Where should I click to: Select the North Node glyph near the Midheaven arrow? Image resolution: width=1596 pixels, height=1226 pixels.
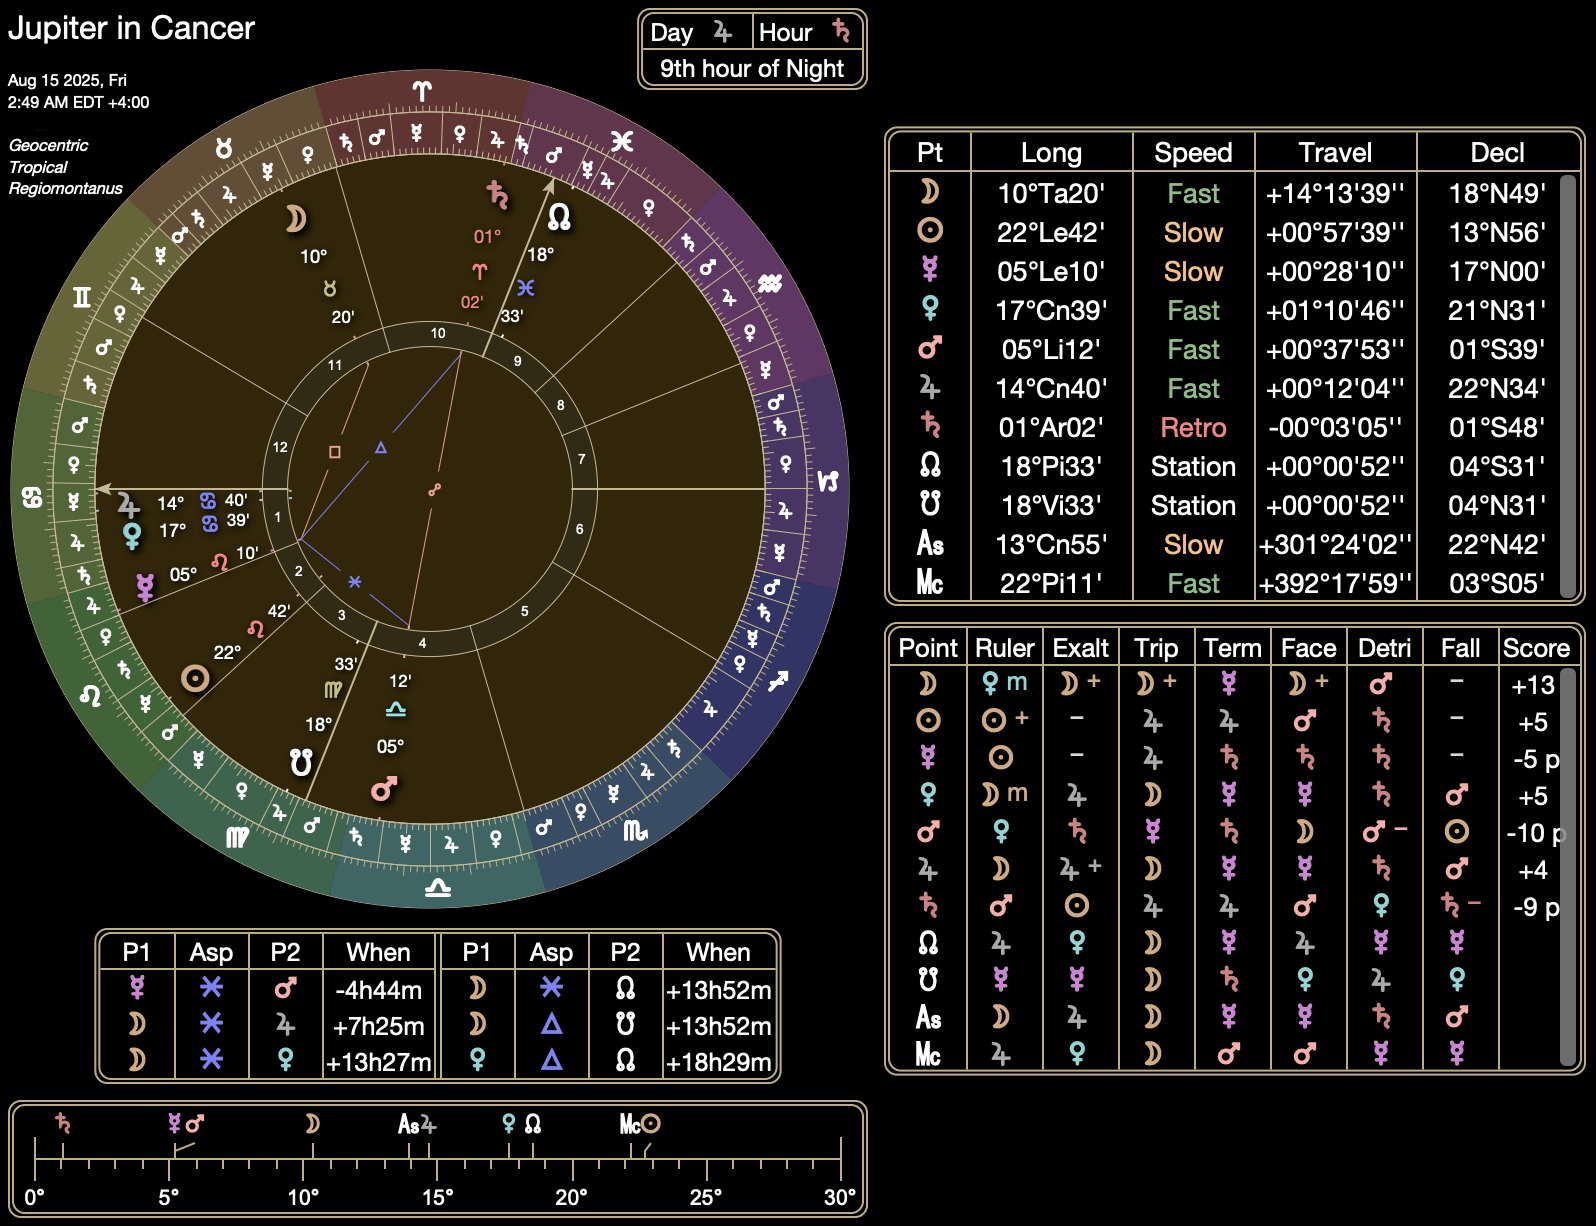pyautogui.click(x=559, y=217)
